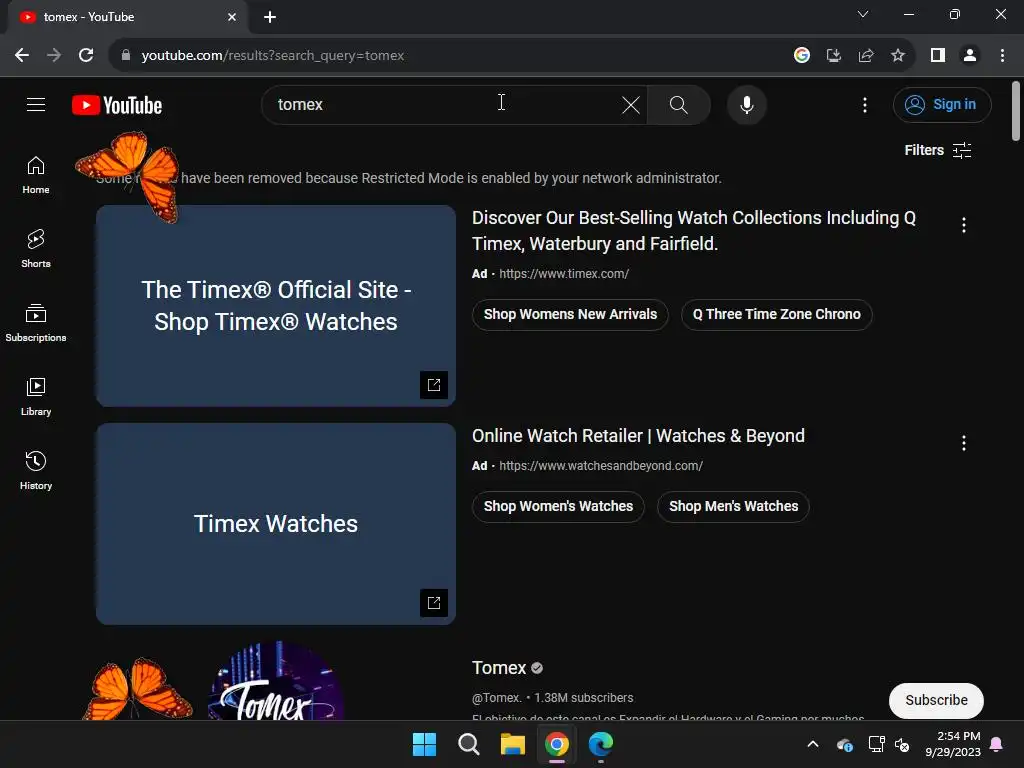1024x768 pixels.
Task: Click the Timex Official Site ad thumbnail
Action: 276,306
